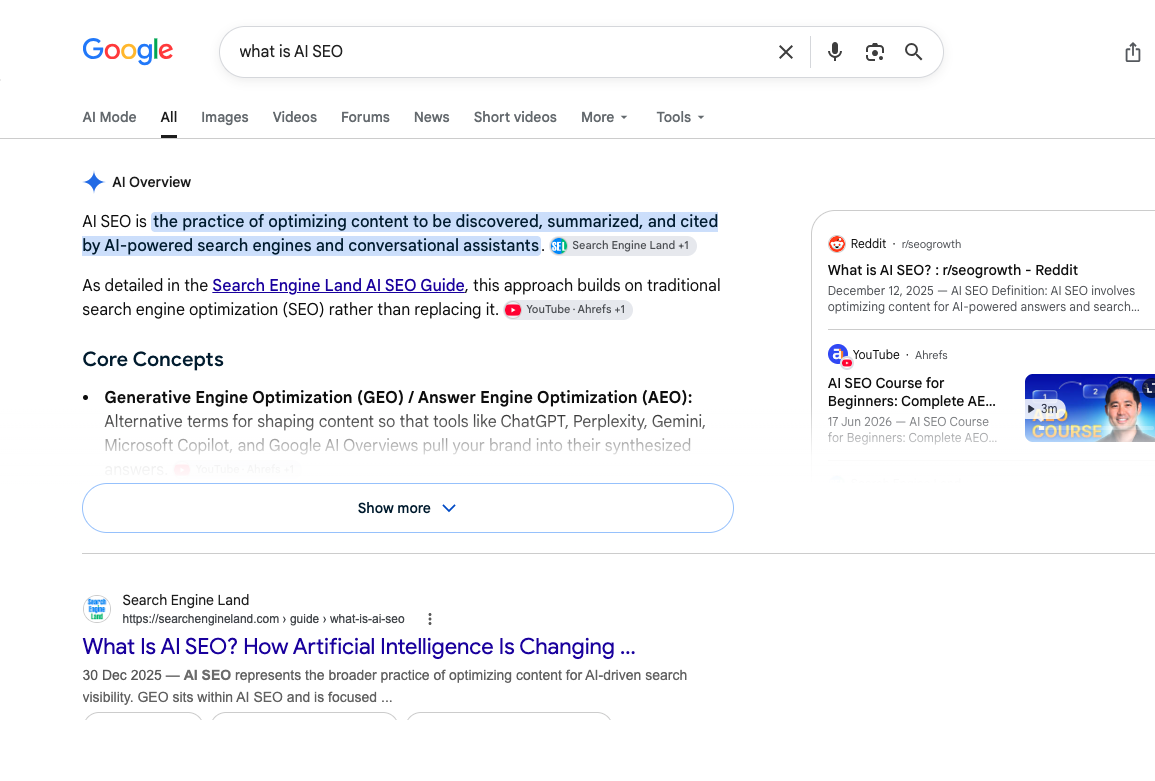Click the '17 Jun 2026' video description
Screen dimensions: 1155x781
[912, 430]
